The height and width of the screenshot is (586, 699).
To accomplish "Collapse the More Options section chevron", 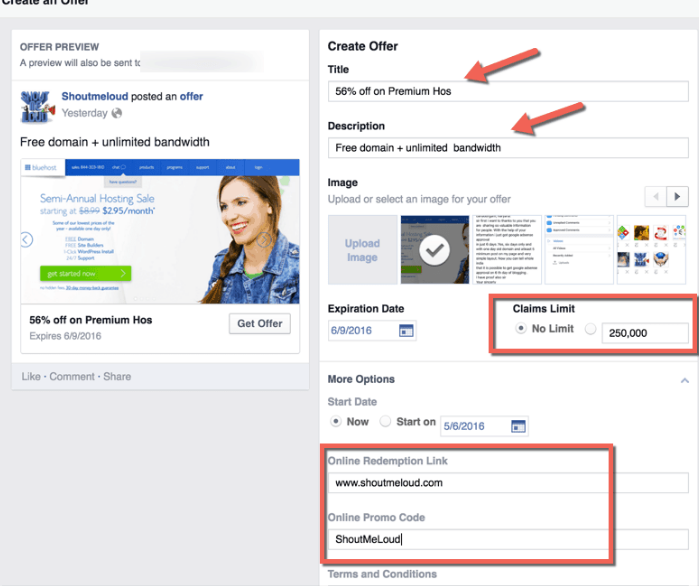I will point(684,380).
